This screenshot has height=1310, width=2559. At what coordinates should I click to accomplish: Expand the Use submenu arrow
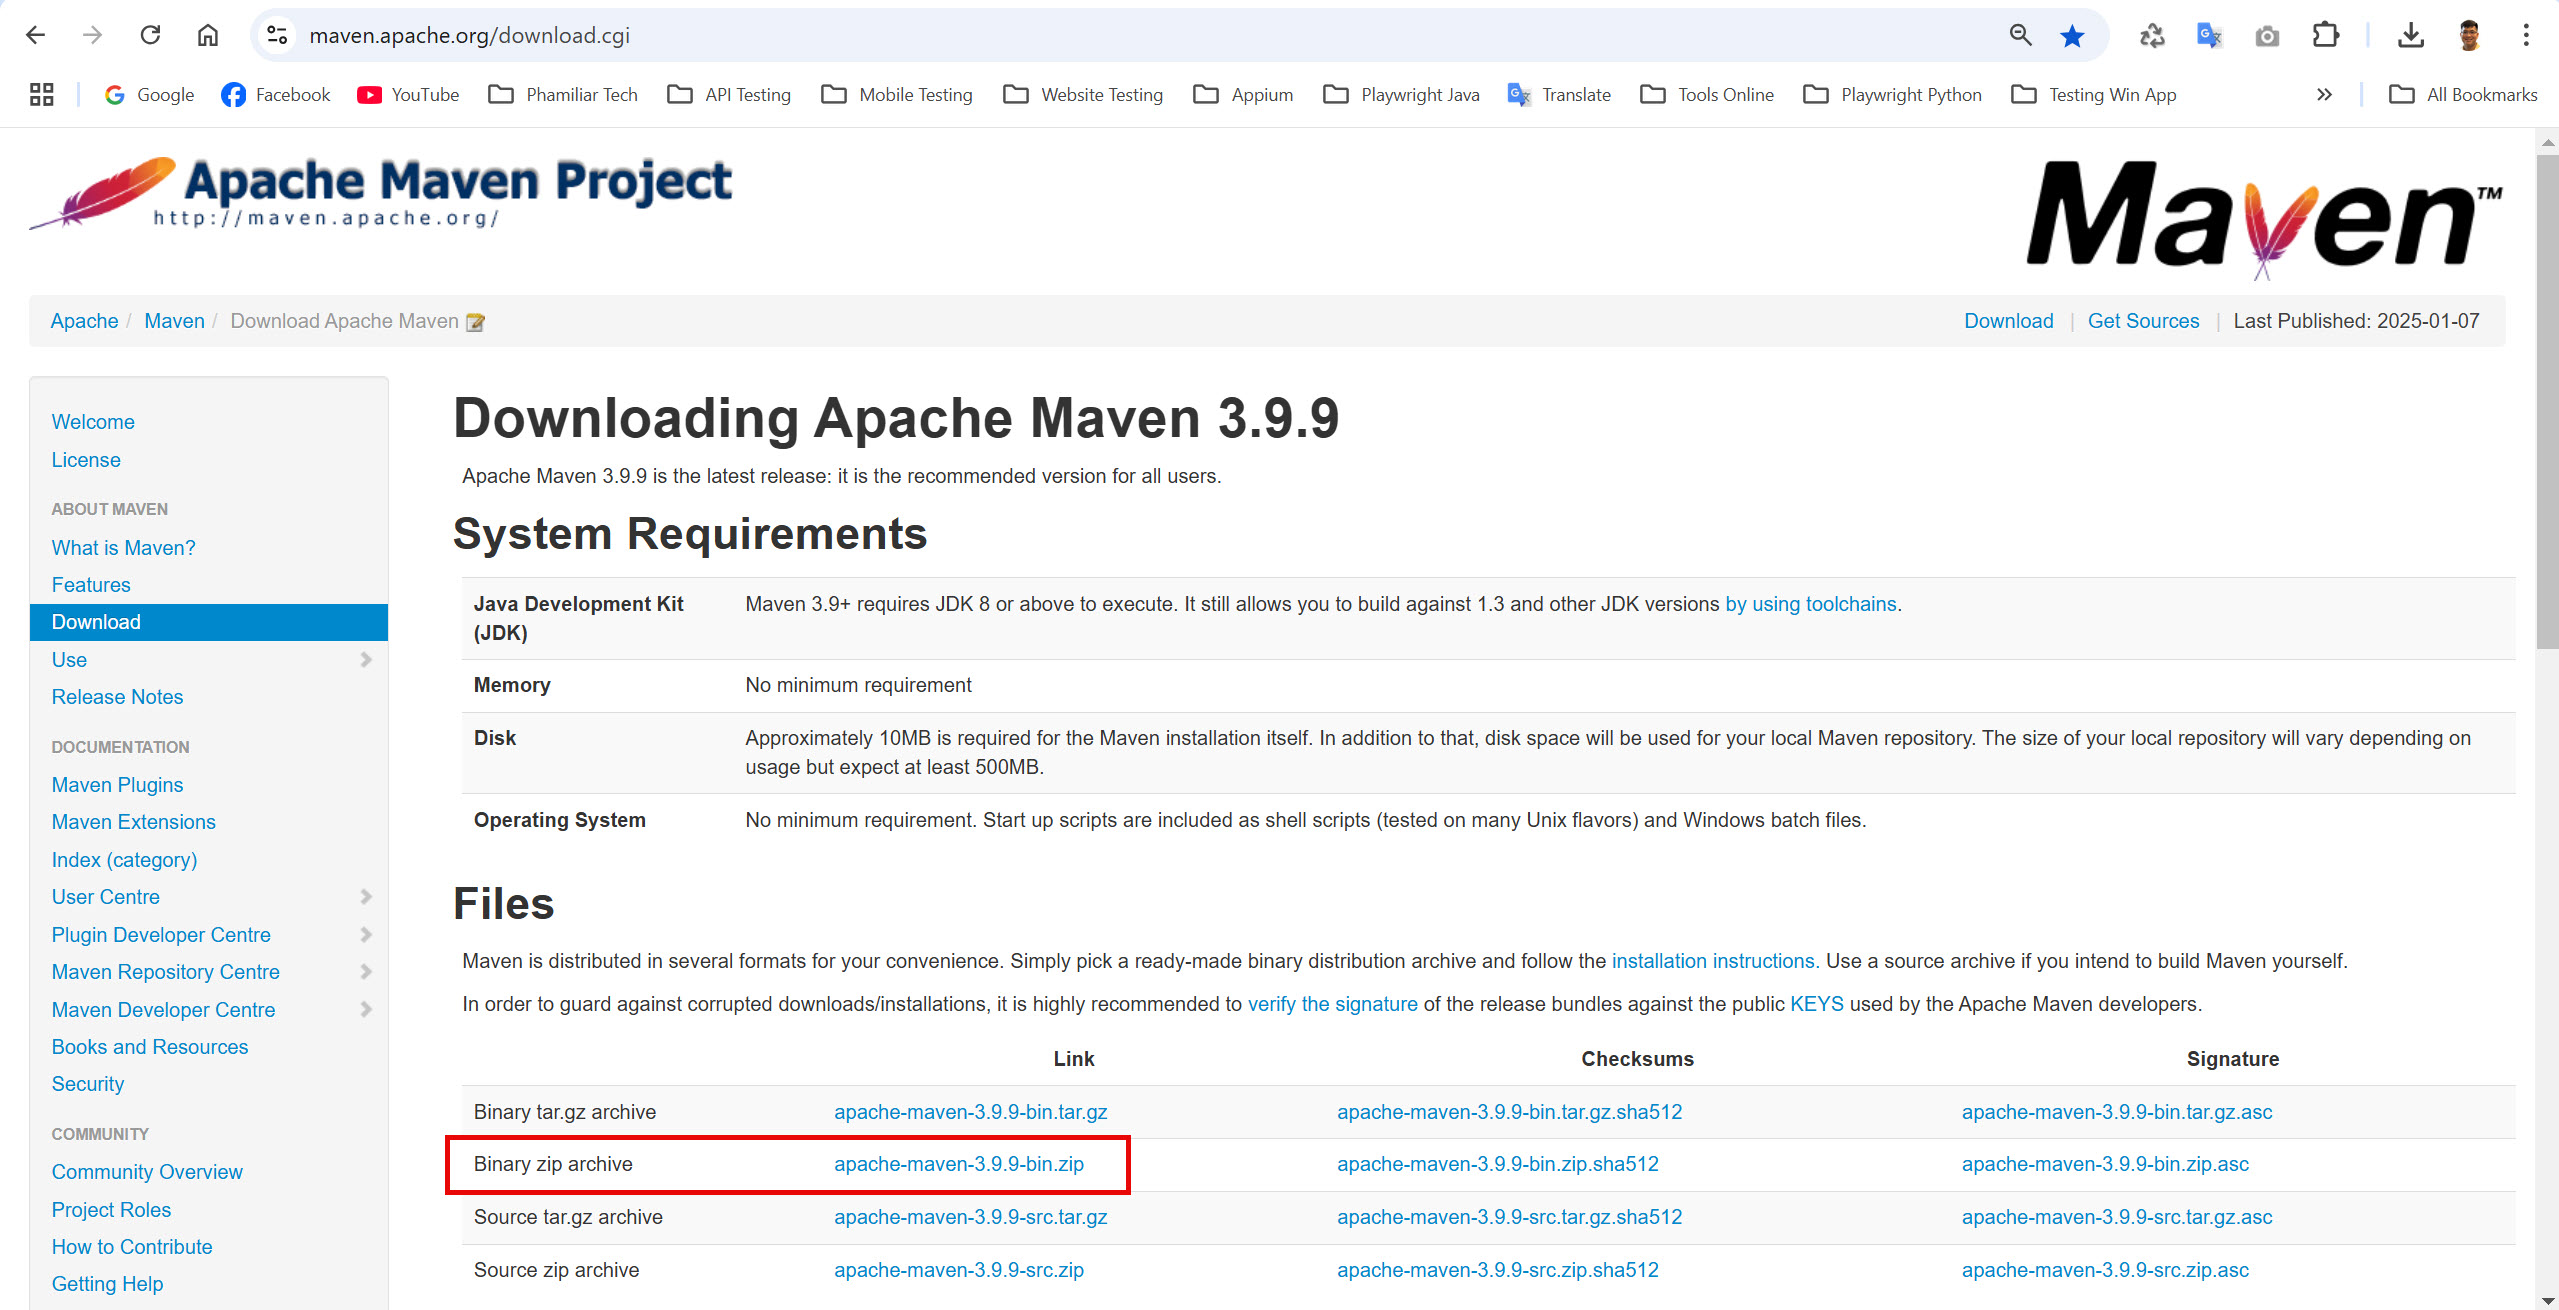(366, 659)
